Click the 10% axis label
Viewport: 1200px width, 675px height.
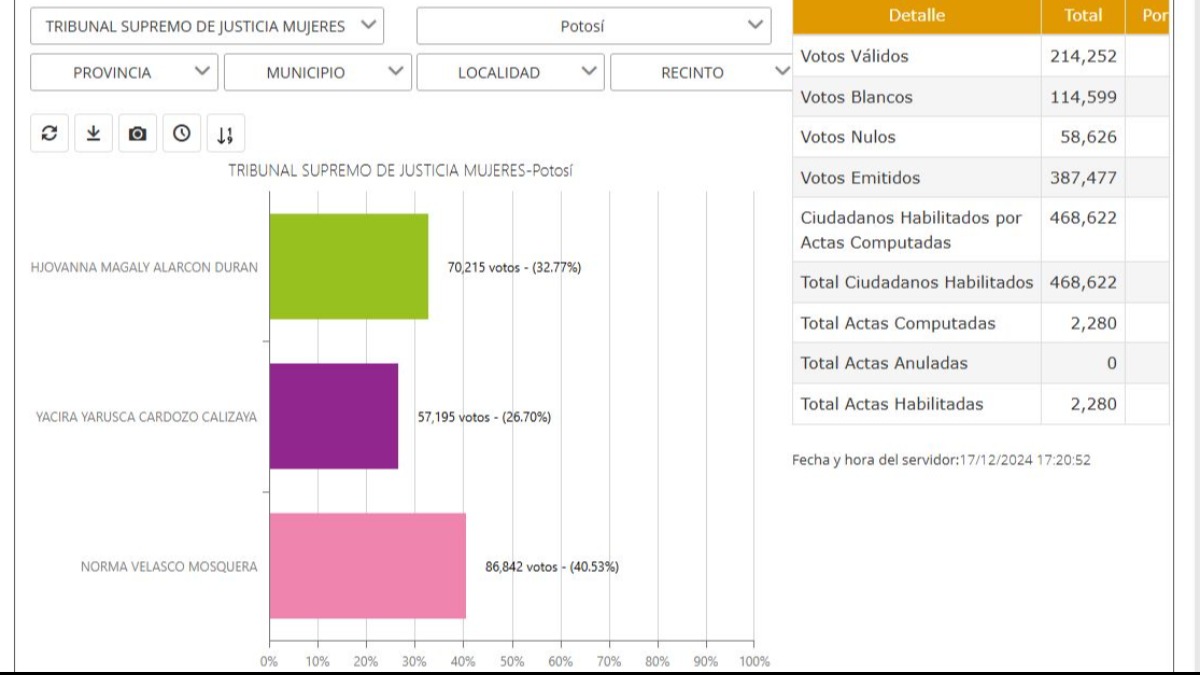[x=317, y=661]
